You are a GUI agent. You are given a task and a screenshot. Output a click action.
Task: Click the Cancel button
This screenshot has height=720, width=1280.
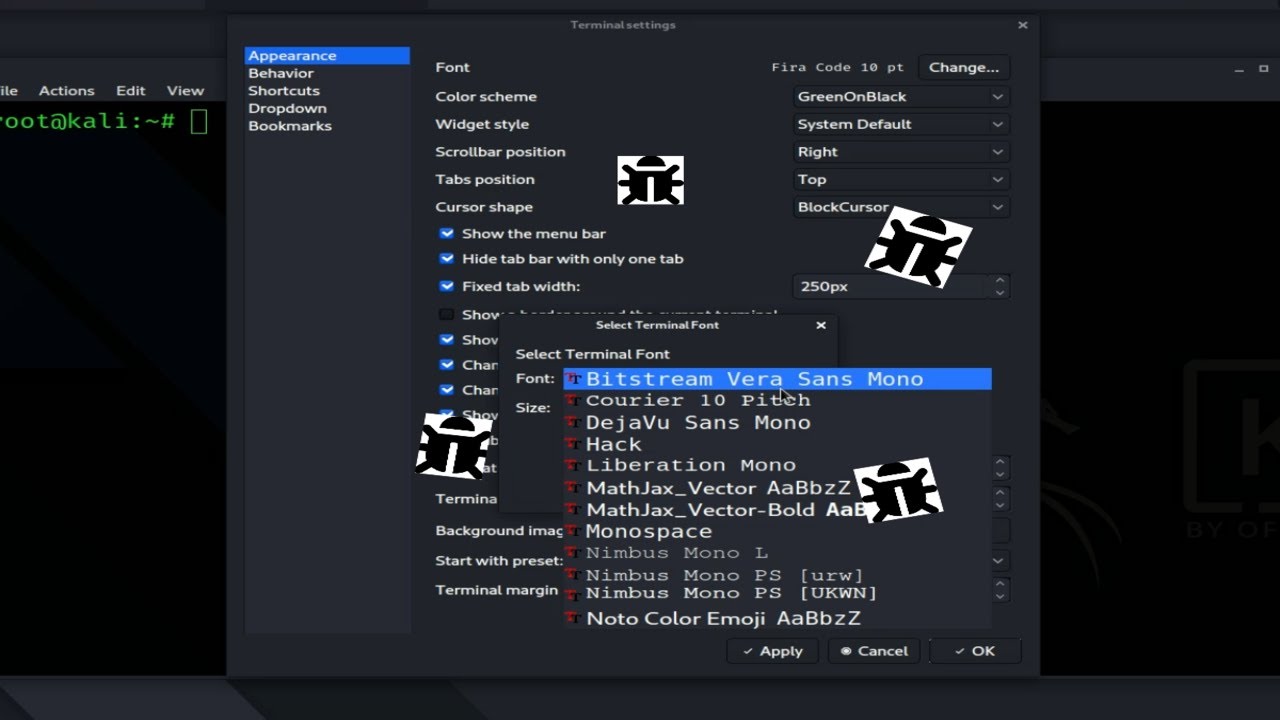(x=874, y=651)
